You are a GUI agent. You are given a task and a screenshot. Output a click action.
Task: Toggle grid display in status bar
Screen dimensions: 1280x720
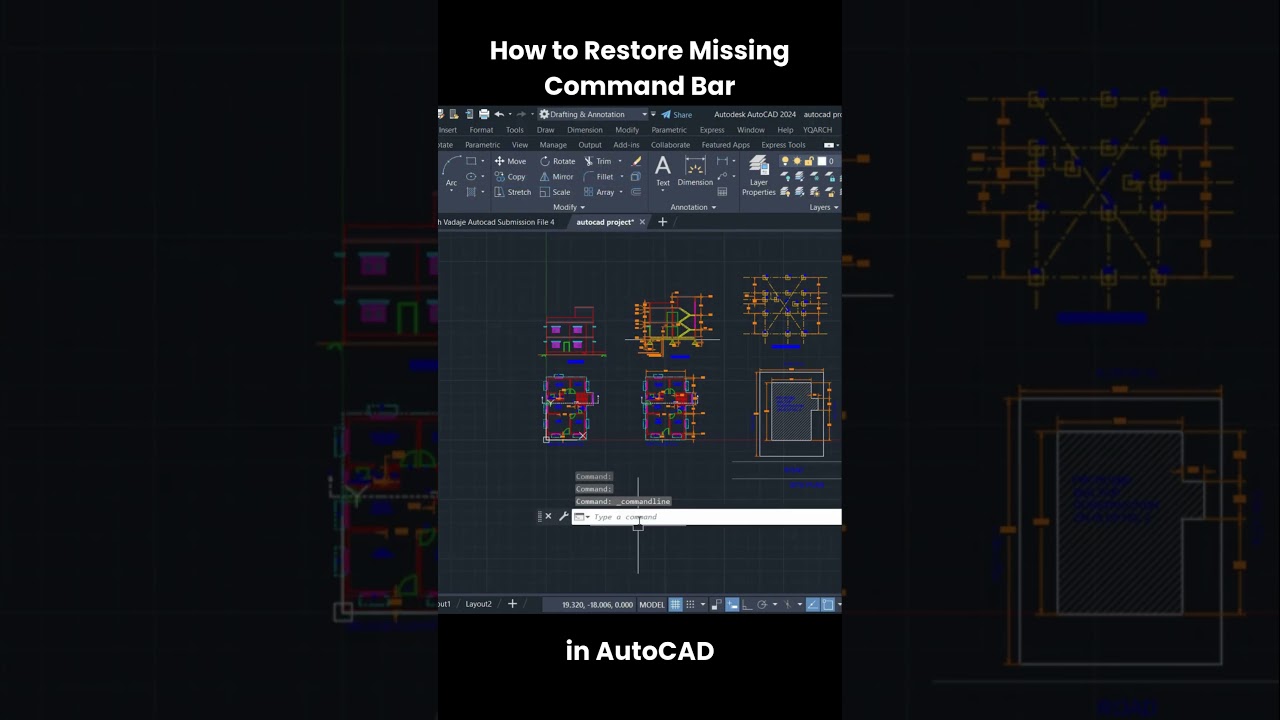(676, 604)
